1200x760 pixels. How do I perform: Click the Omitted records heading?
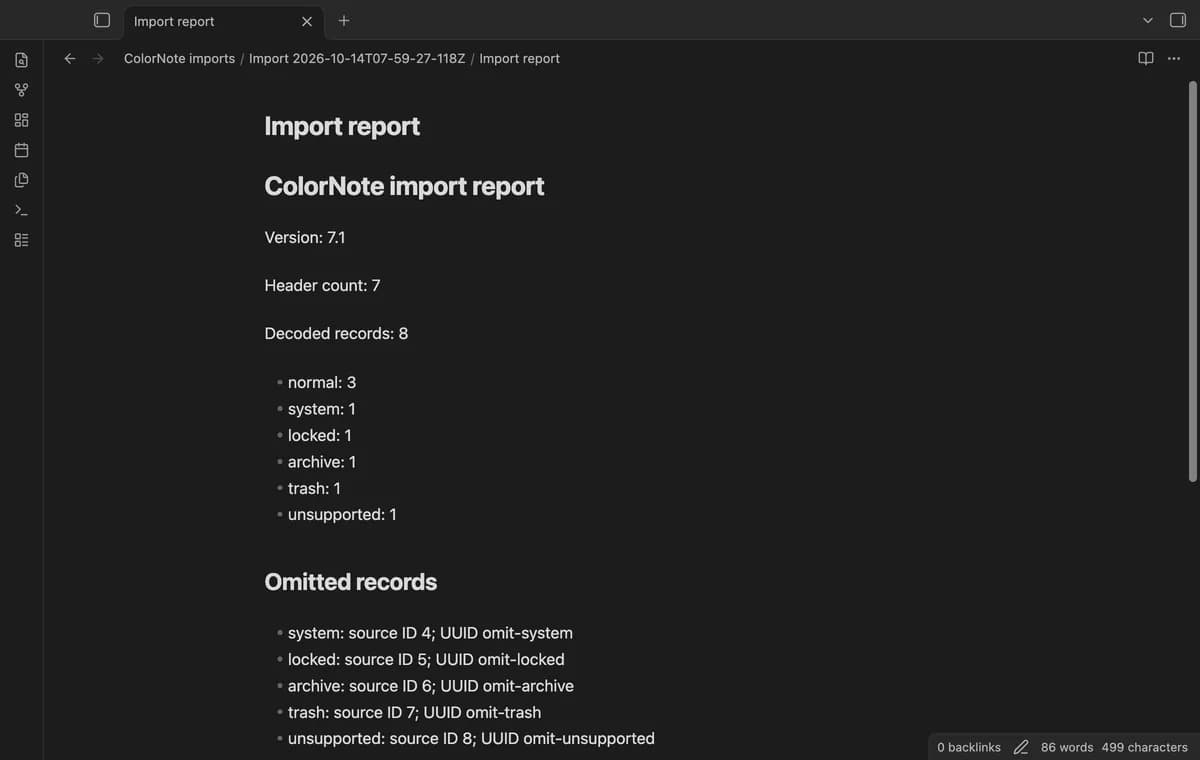pyautogui.click(x=350, y=582)
